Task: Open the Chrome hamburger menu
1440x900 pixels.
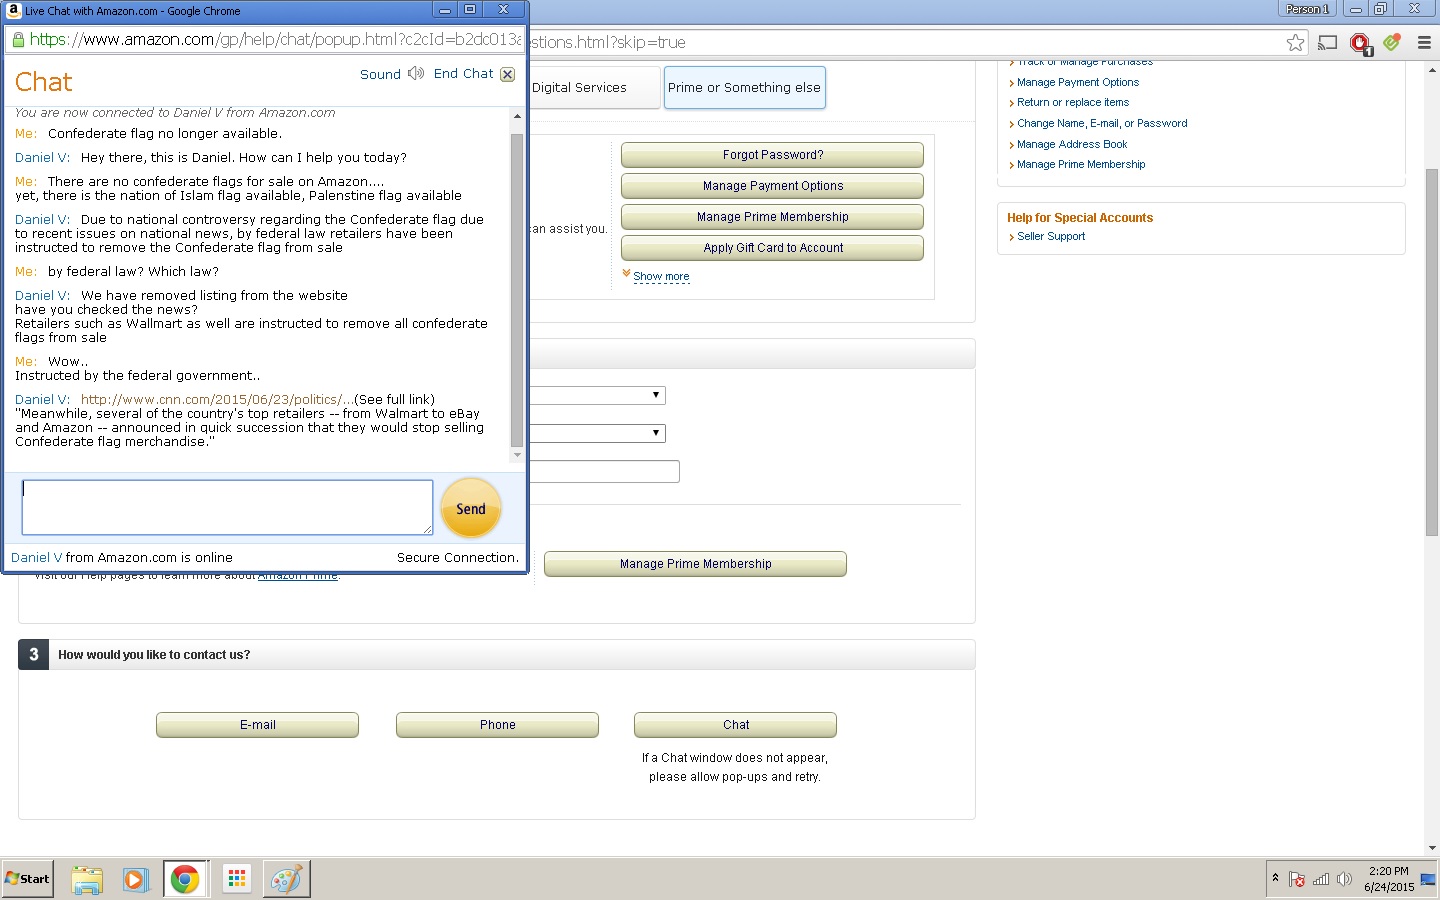Action: pos(1424,42)
